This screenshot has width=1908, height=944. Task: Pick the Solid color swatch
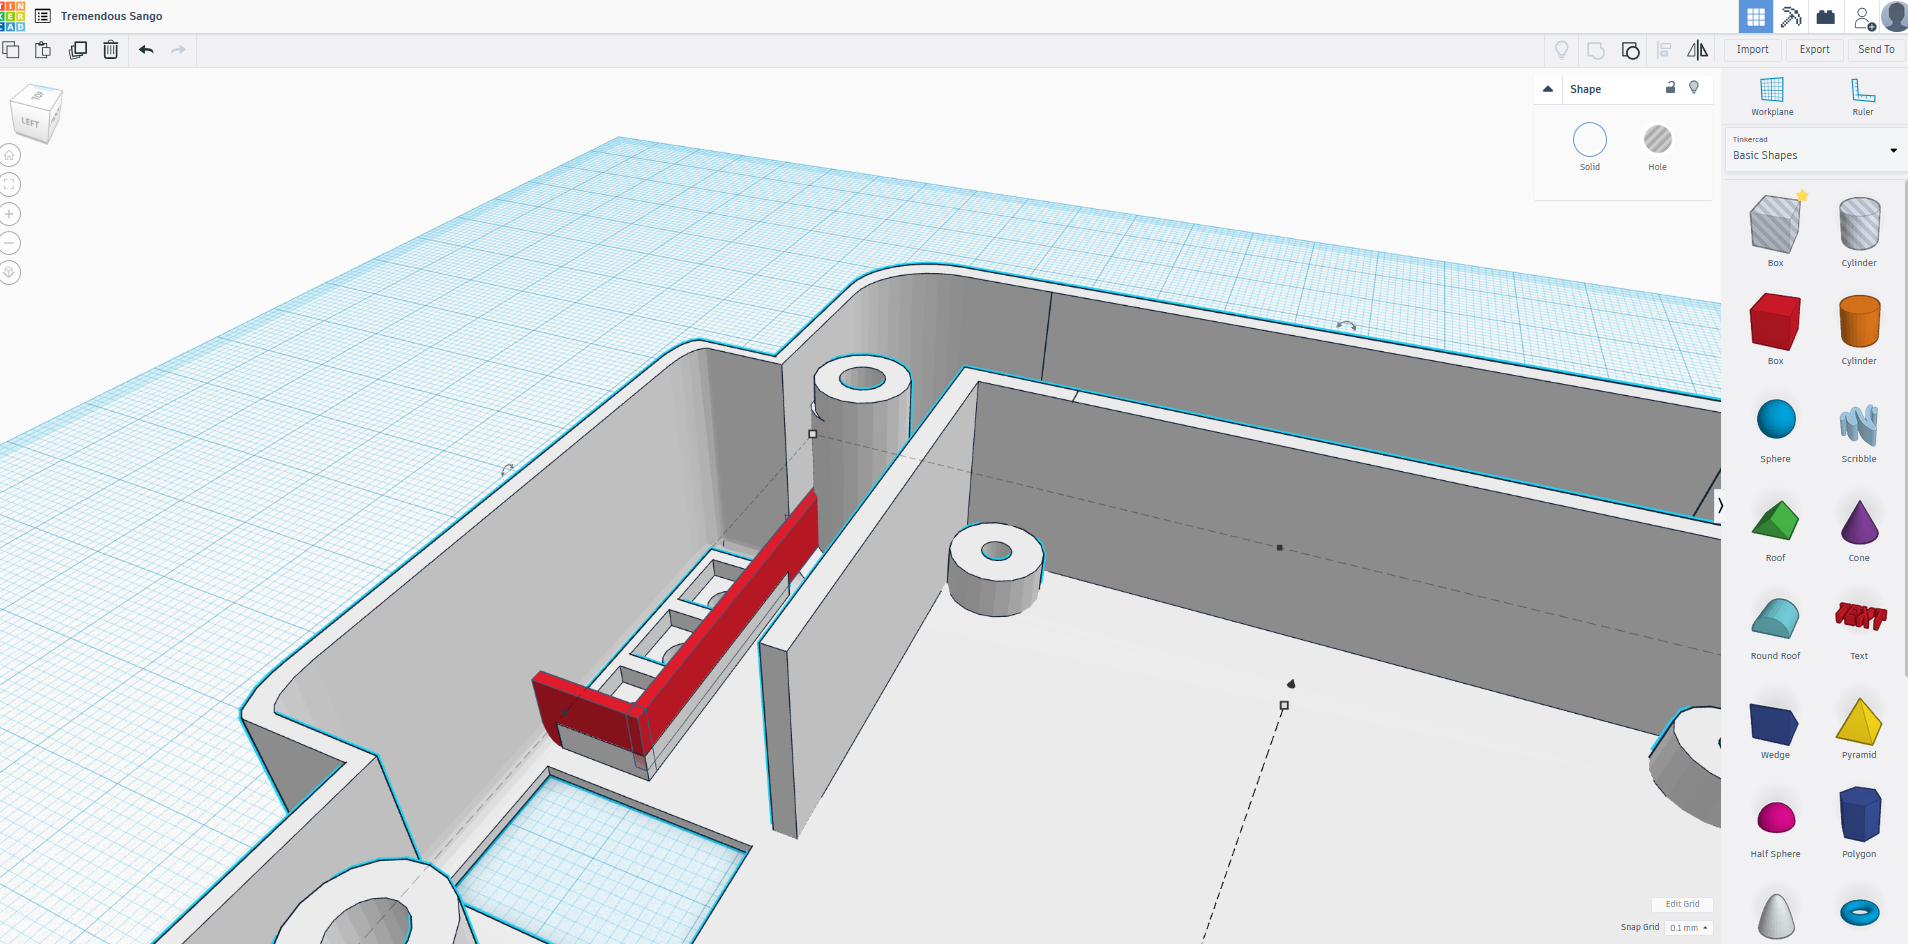point(1589,140)
